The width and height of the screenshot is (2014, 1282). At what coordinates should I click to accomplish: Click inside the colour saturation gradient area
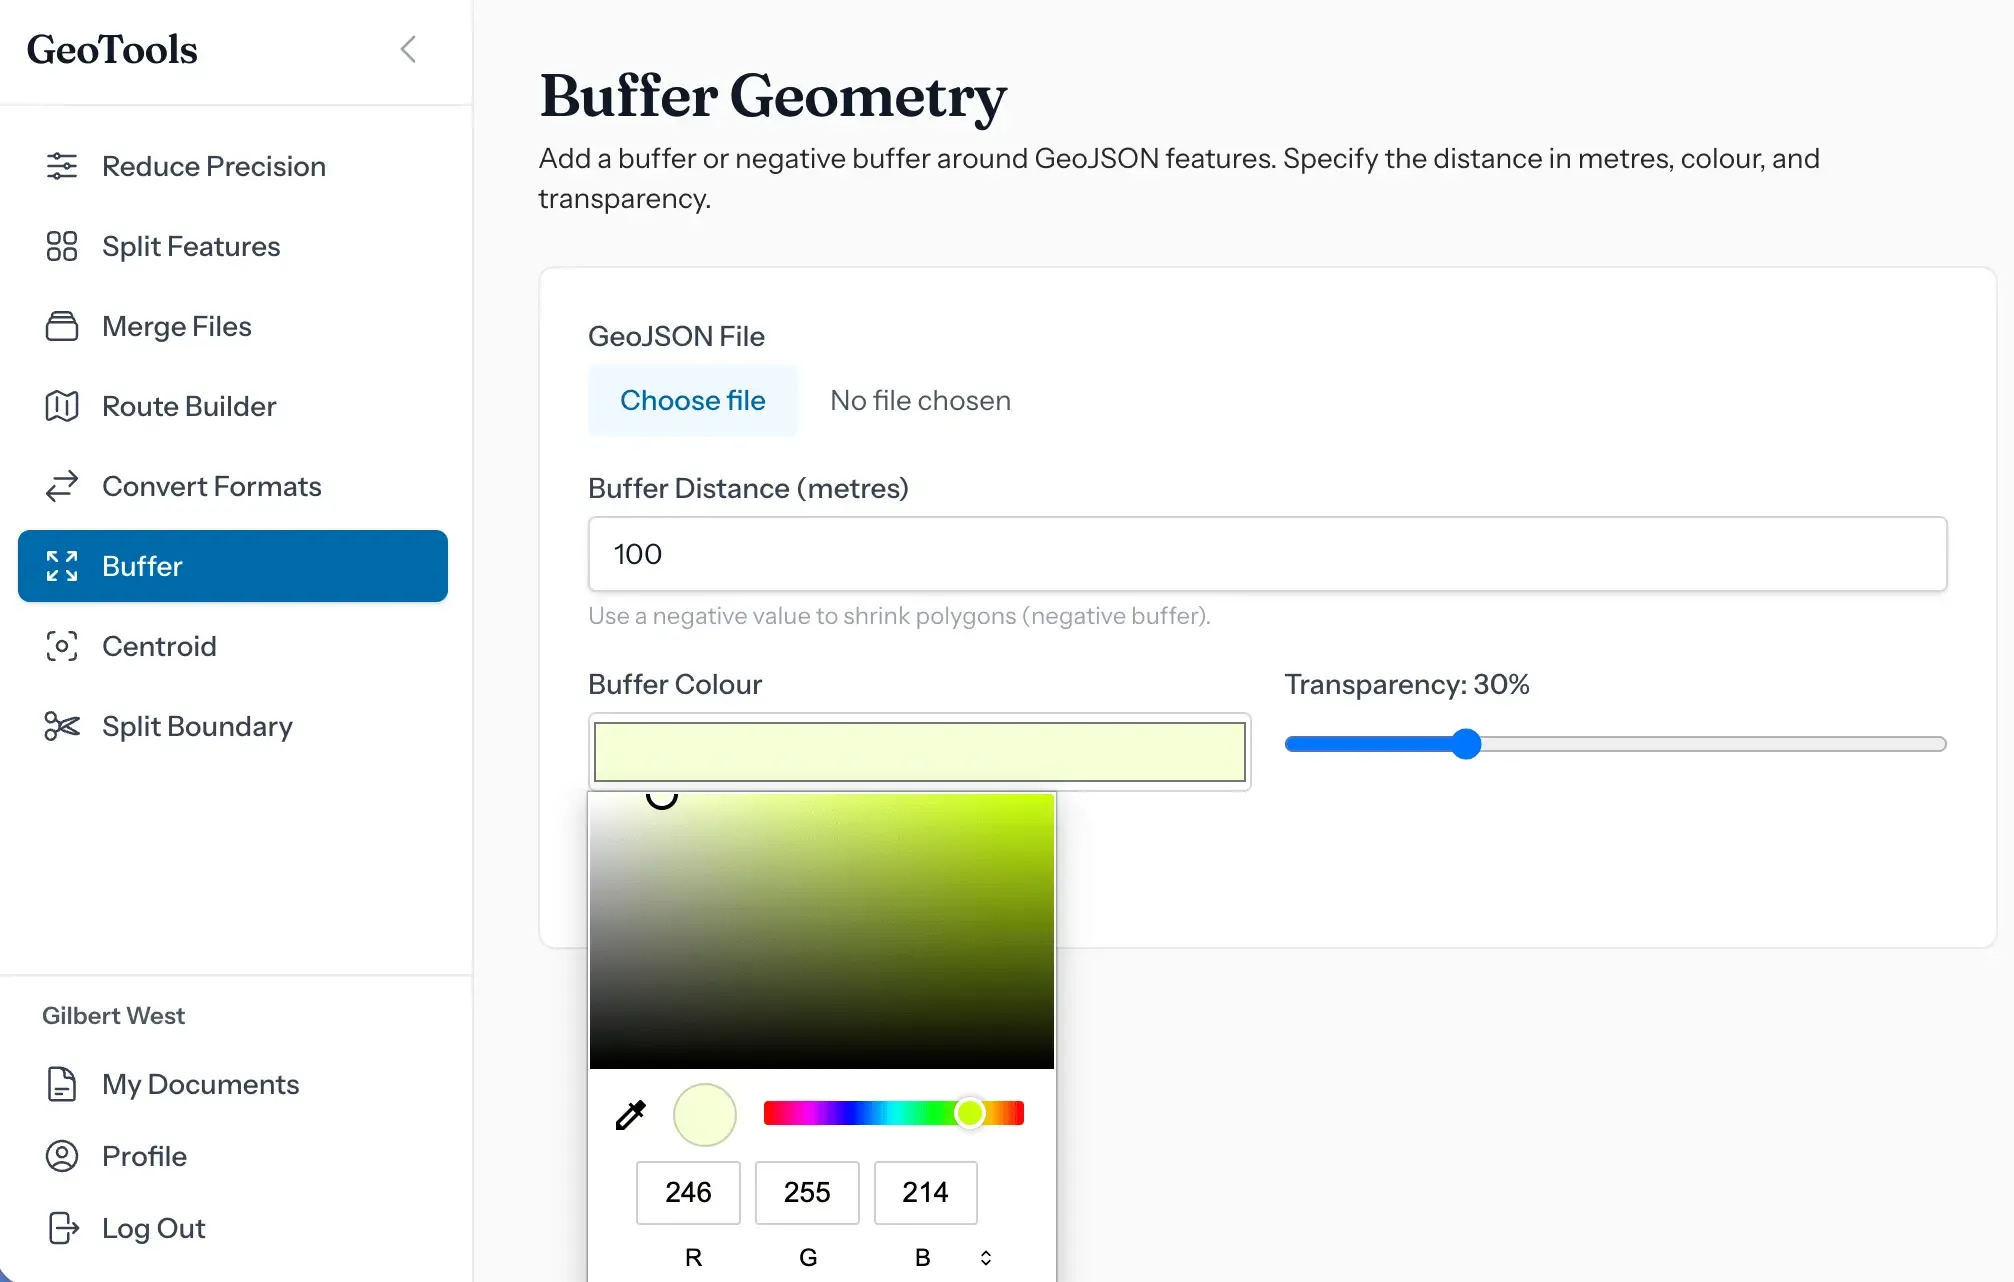tap(822, 931)
